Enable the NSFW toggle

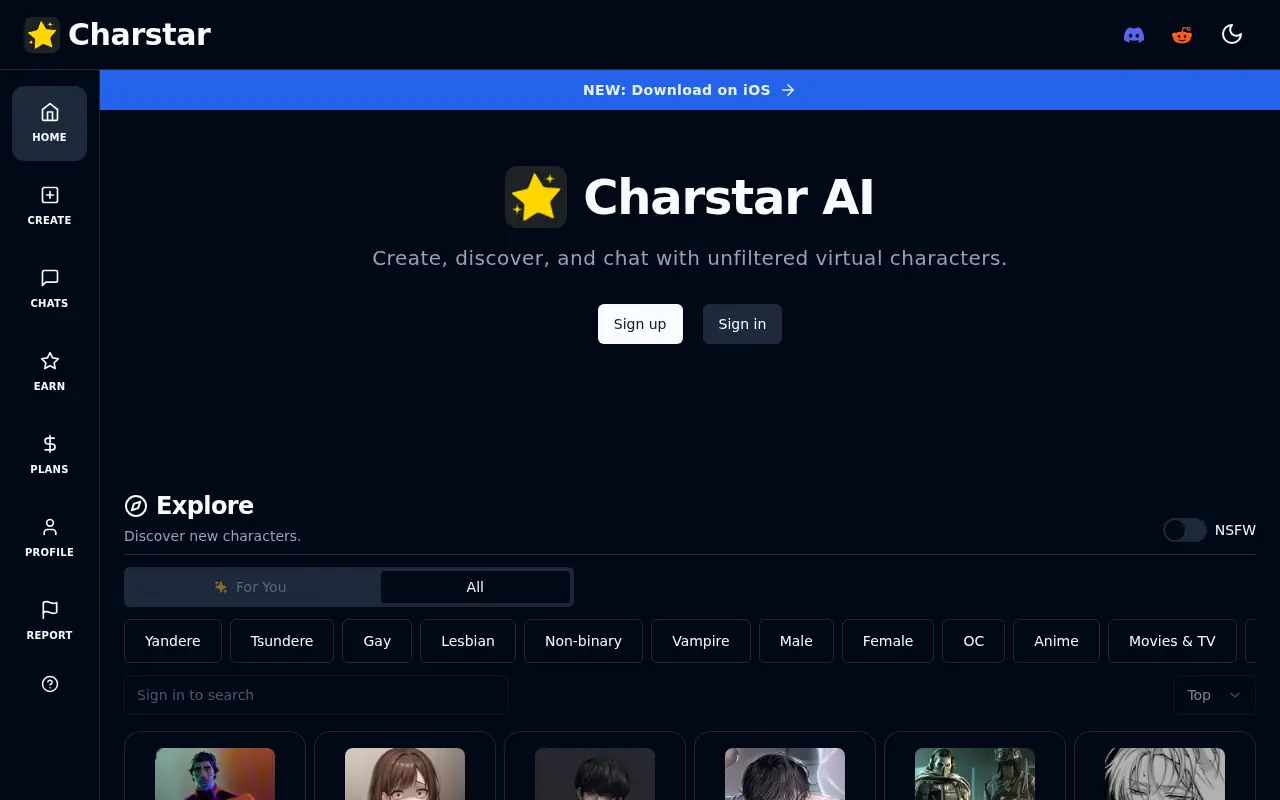[x=1184, y=530]
